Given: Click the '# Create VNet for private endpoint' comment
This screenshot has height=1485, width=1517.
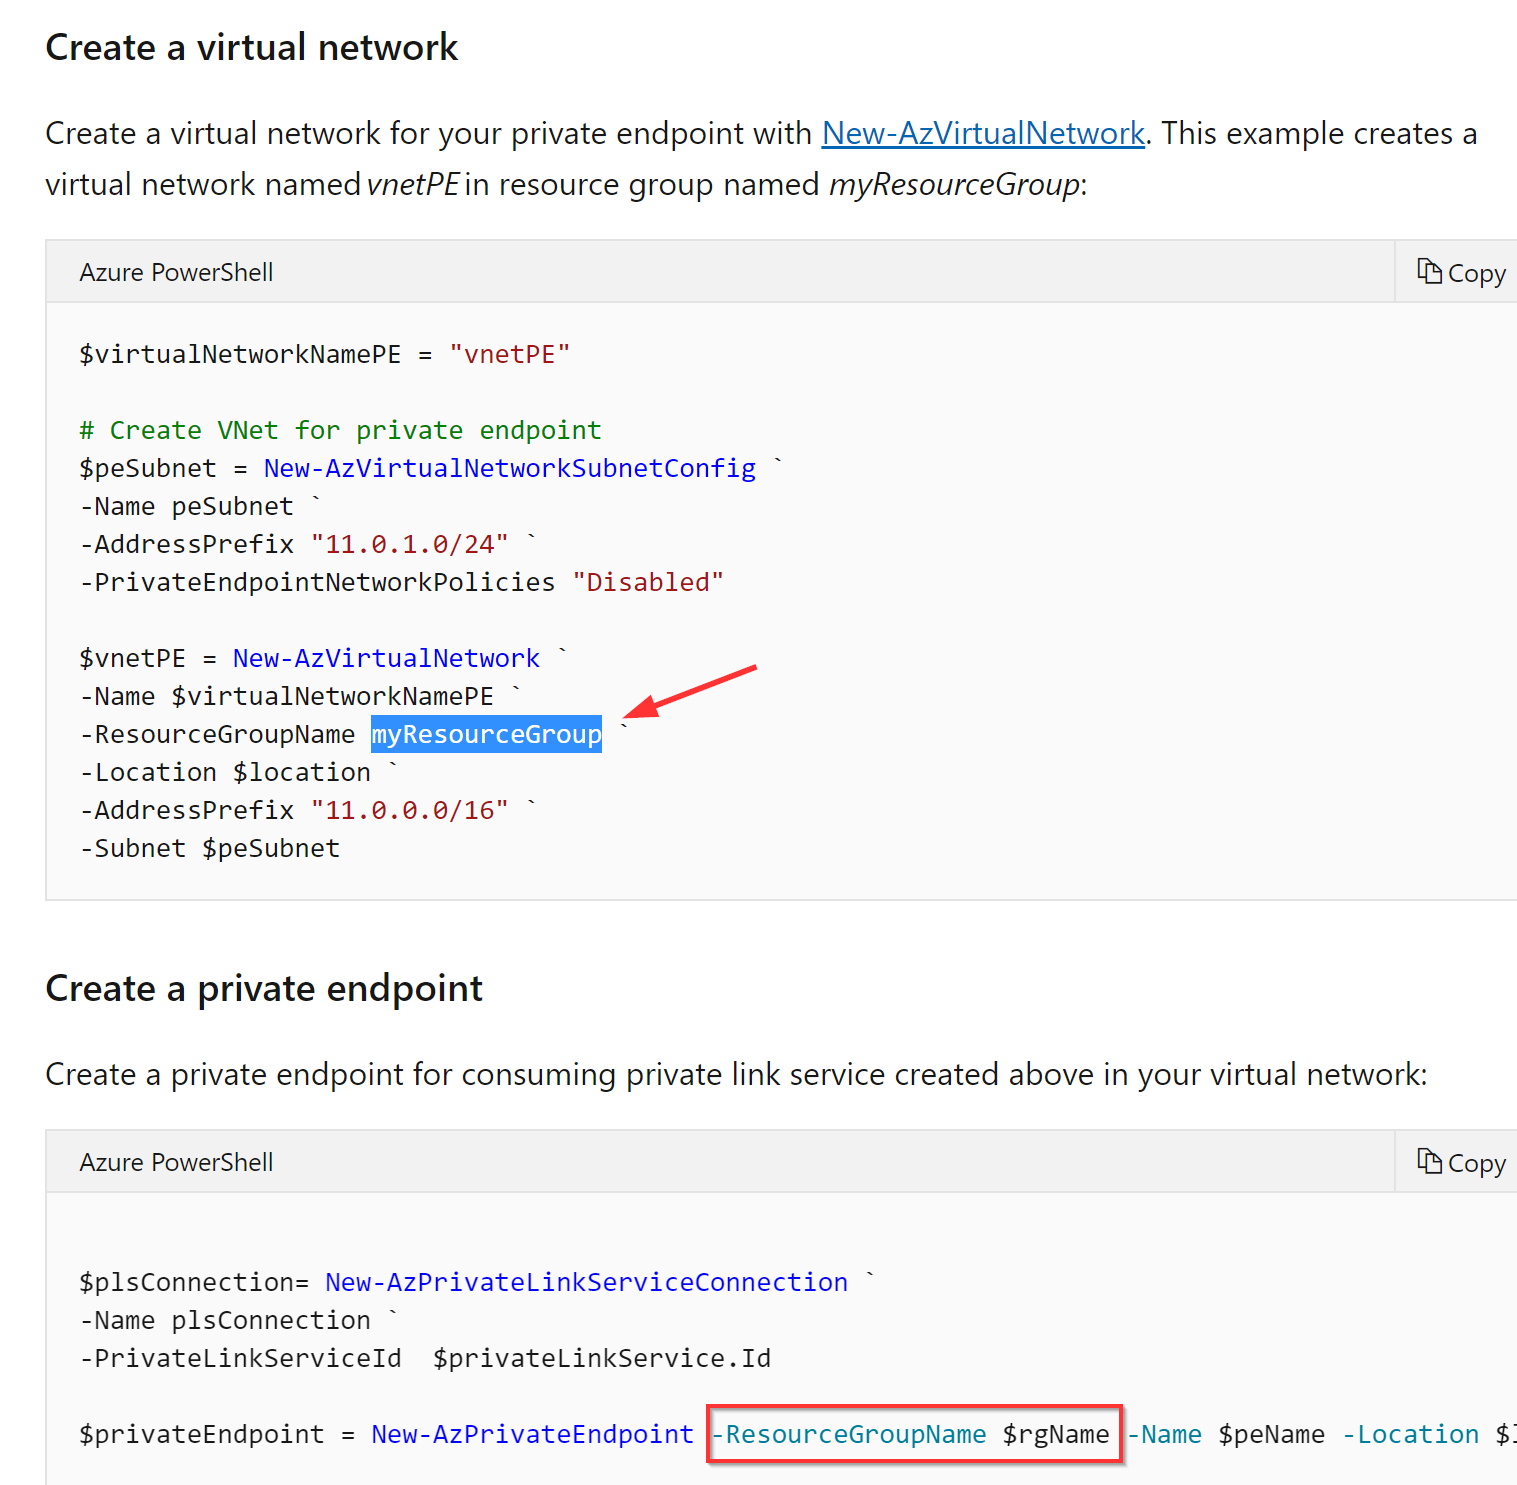Looking at the screenshot, I should (x=341, y=430).
